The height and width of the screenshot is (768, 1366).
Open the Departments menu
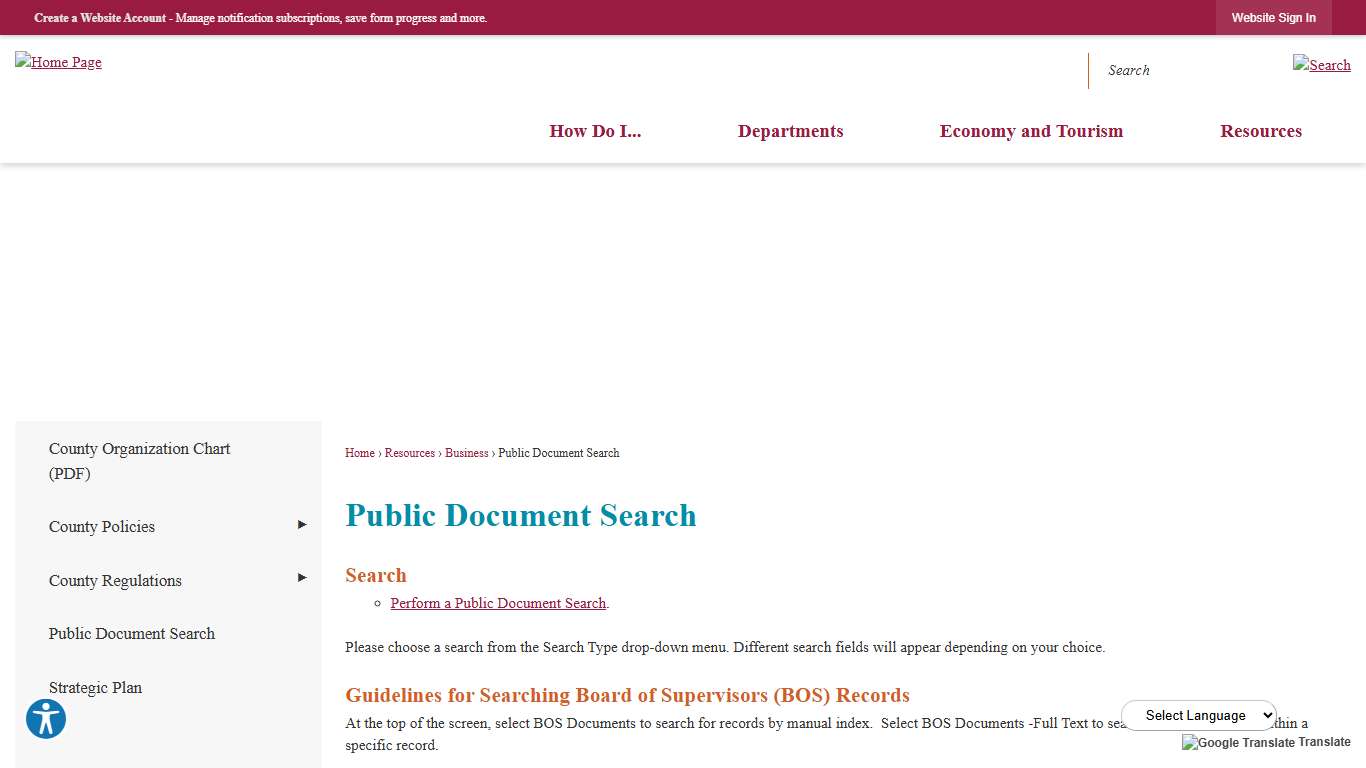[x=790, y=131]
